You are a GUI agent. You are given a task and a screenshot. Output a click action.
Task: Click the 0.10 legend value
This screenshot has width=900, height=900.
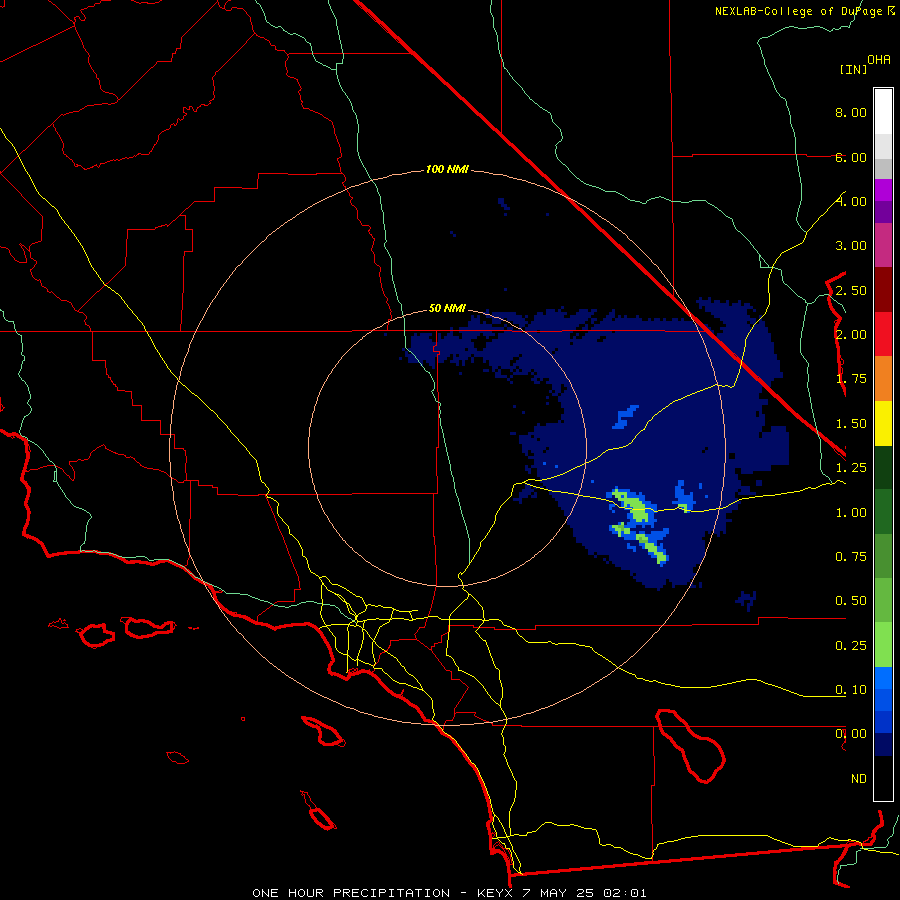[x=851, y=690]
